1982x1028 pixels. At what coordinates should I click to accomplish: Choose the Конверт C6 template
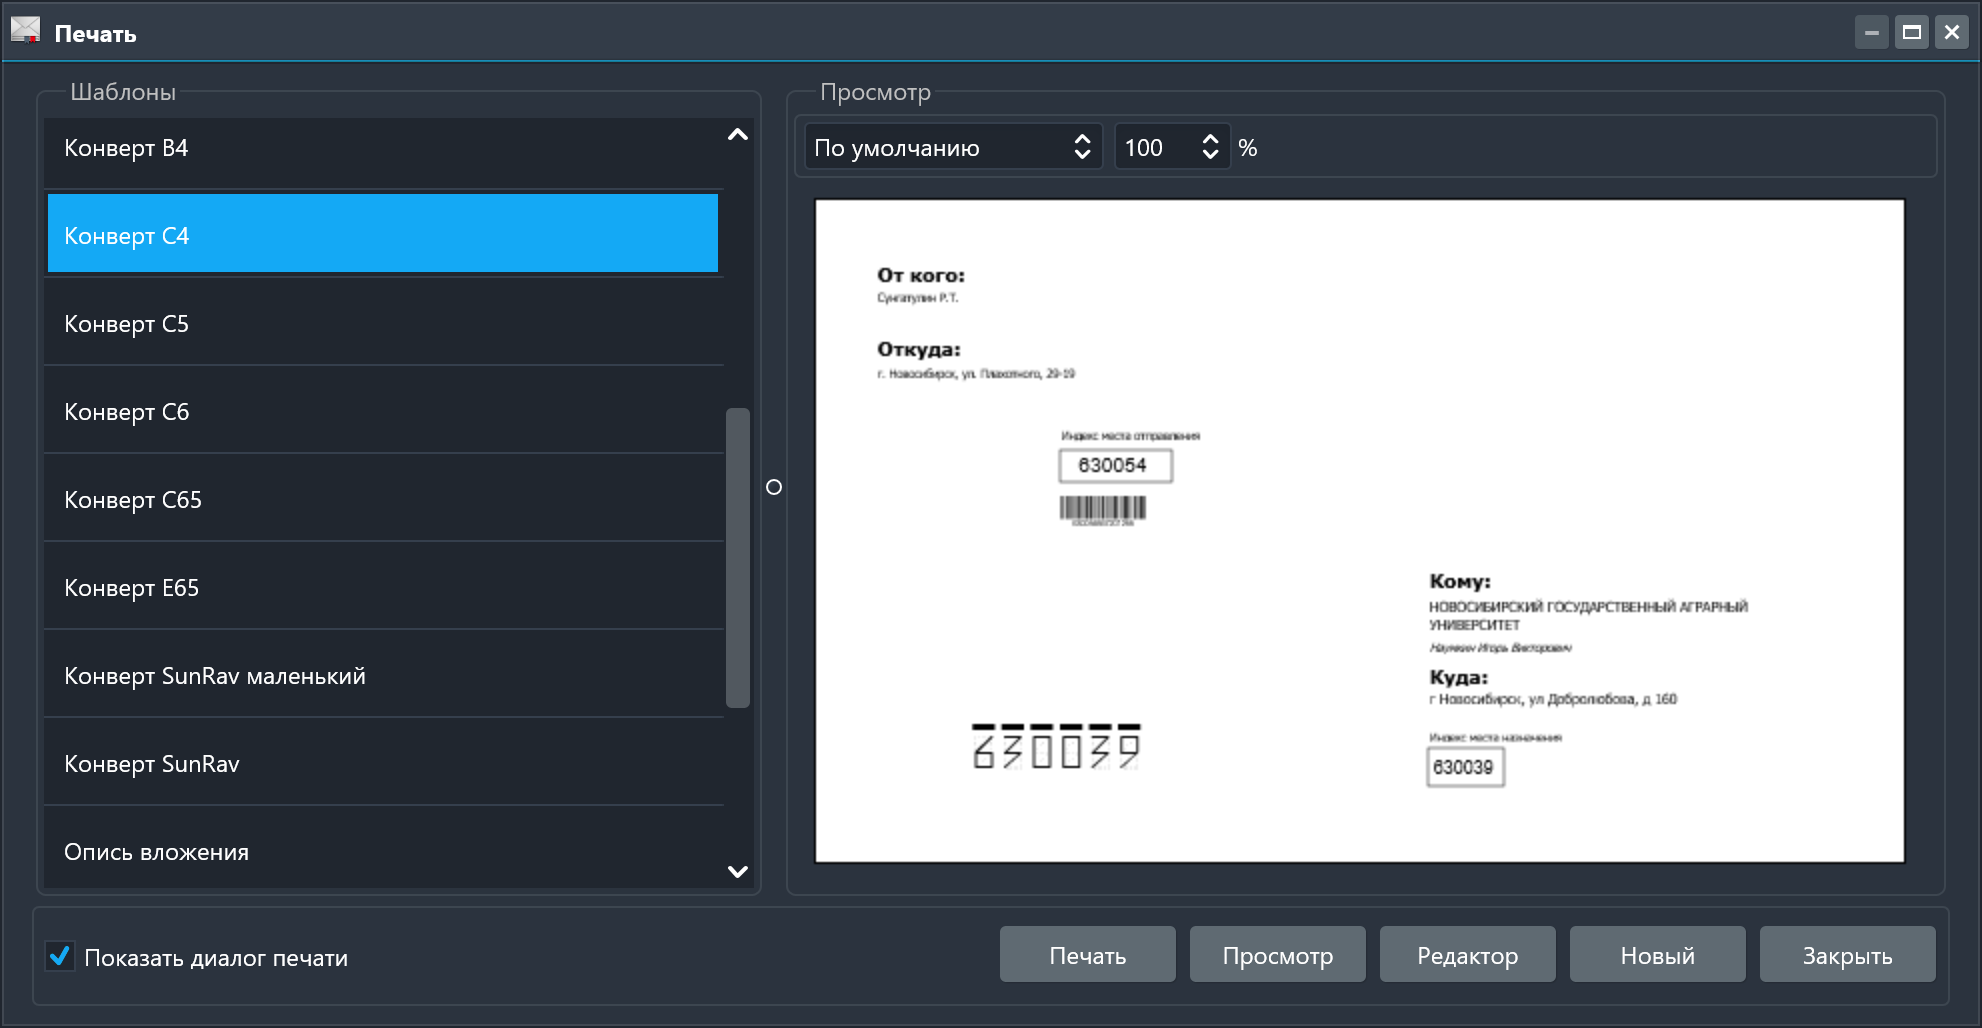pos(383,411)
